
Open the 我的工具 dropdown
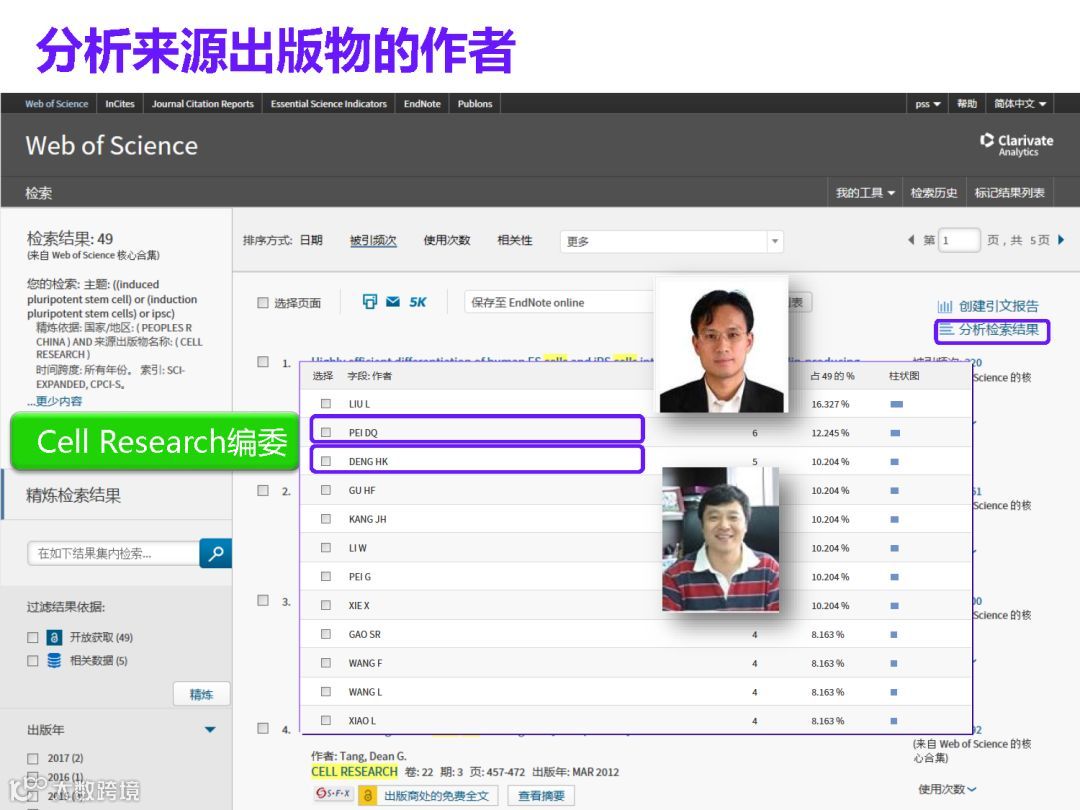865,193
